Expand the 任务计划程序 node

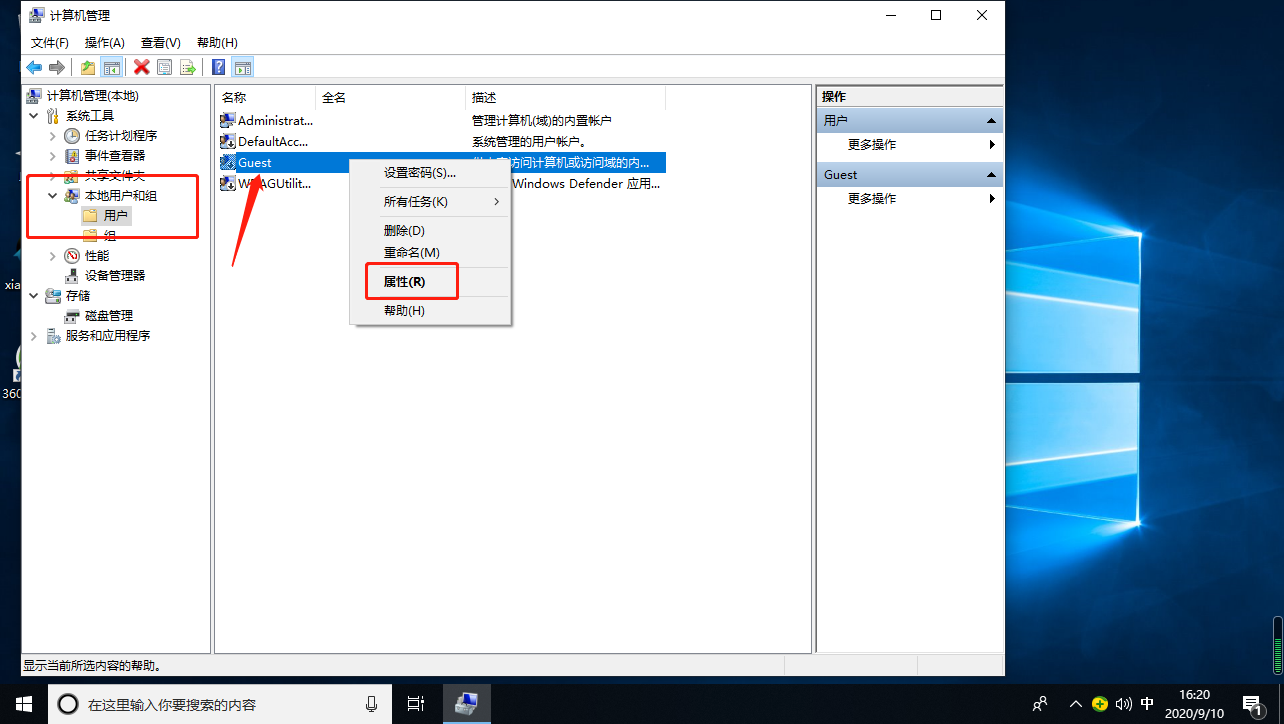(x=53, y=136)
